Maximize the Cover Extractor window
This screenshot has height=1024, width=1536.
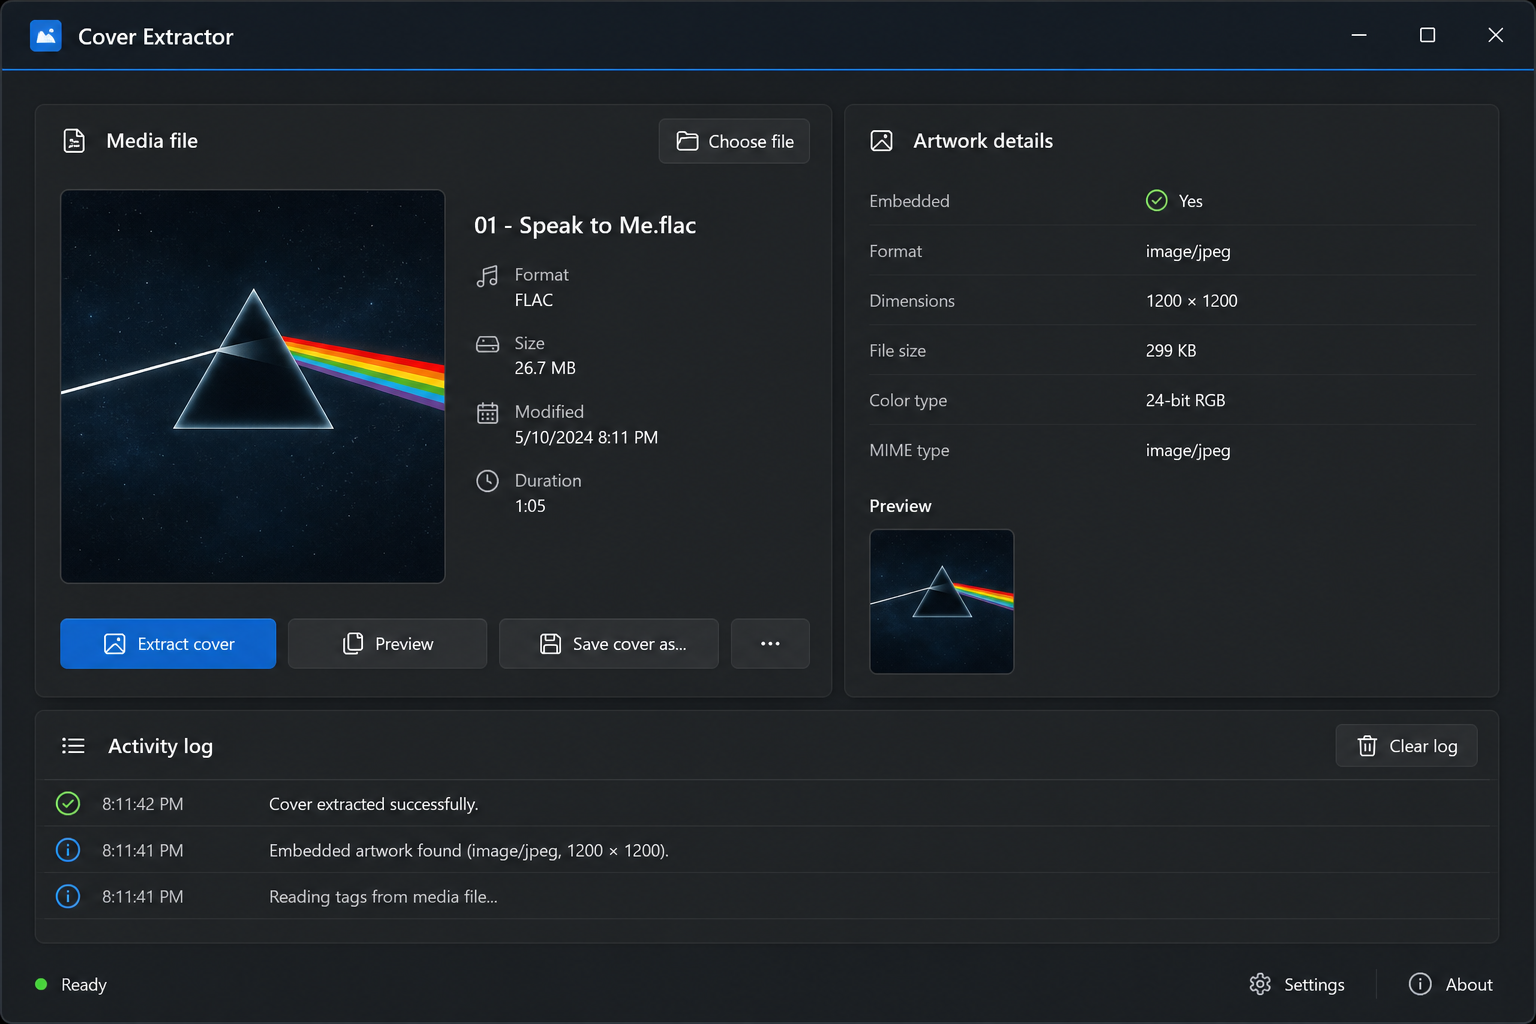[1427, 35]
